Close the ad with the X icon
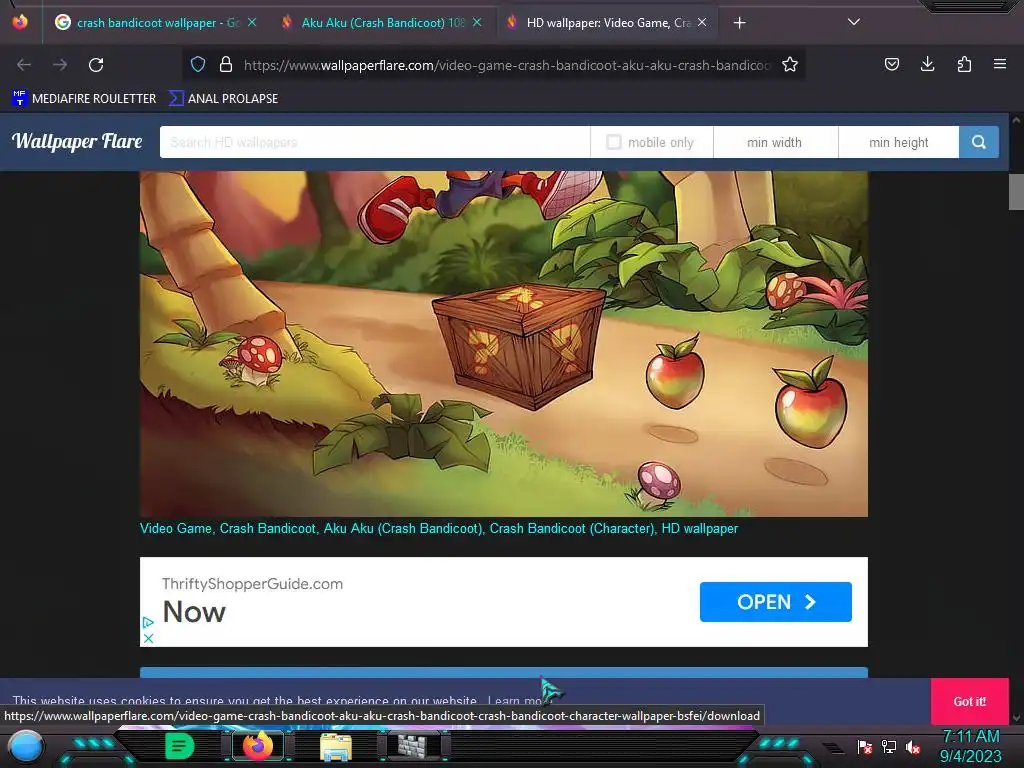 [148, 638]
